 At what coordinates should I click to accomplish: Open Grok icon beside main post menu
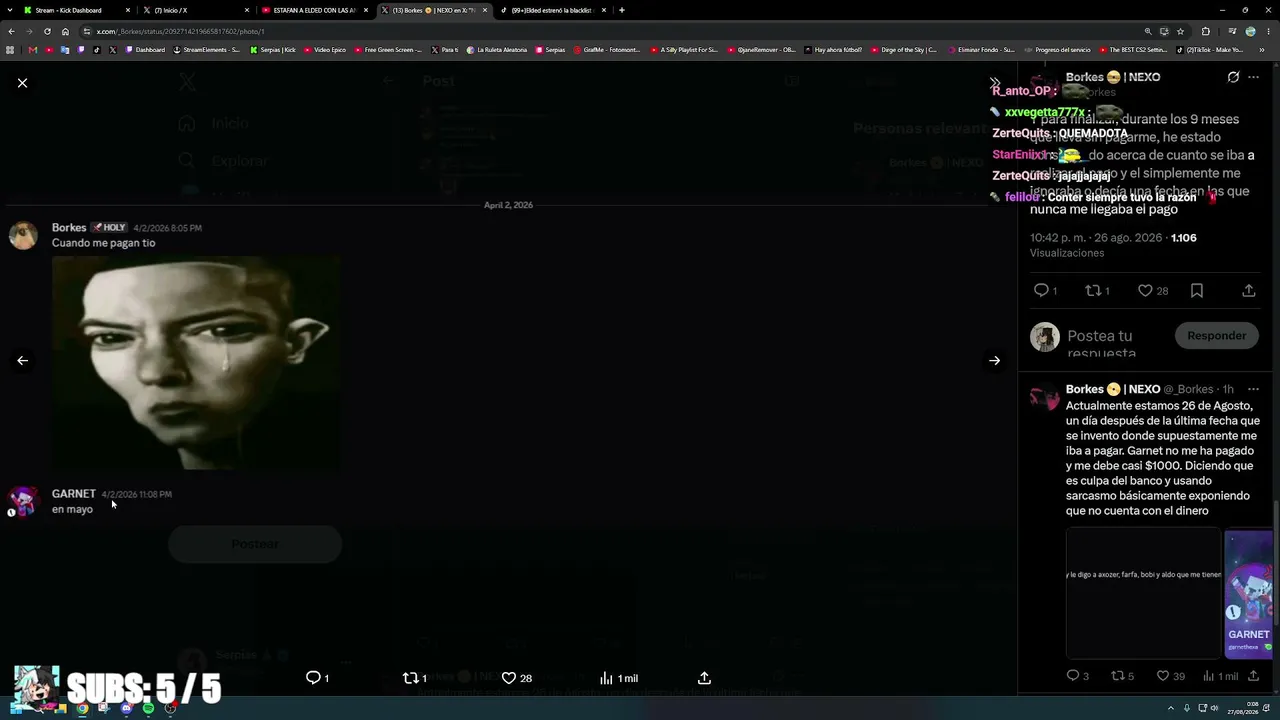click(1233, 77)
